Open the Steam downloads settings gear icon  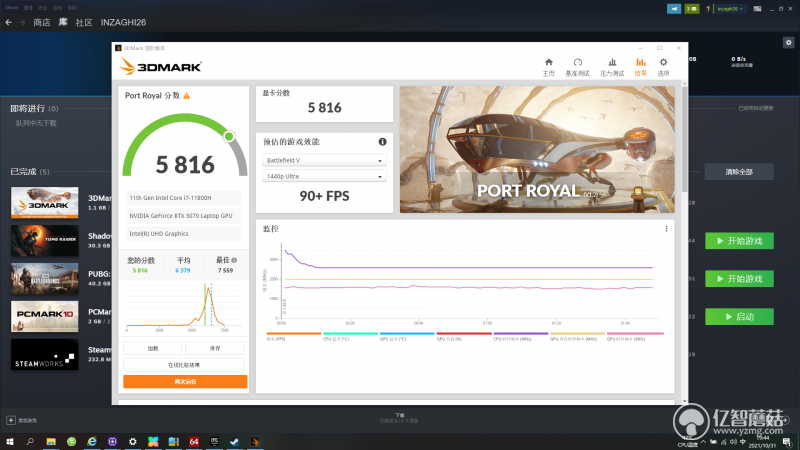[x=788, y=42]
